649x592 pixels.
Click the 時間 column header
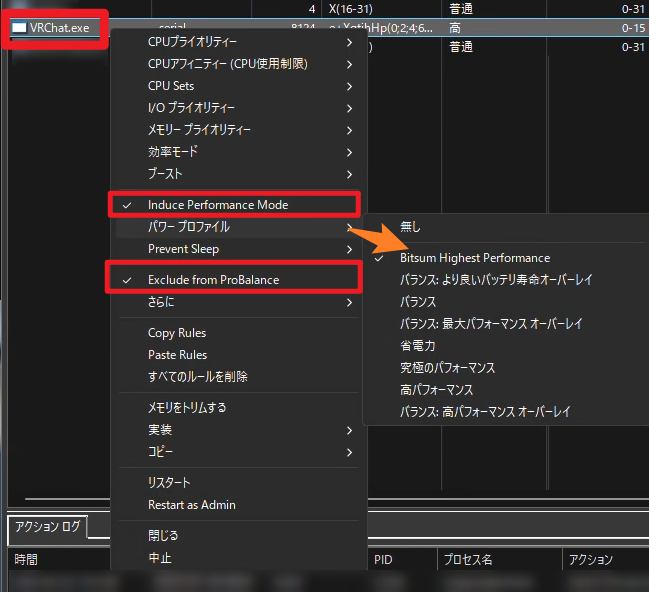point(26,560)
